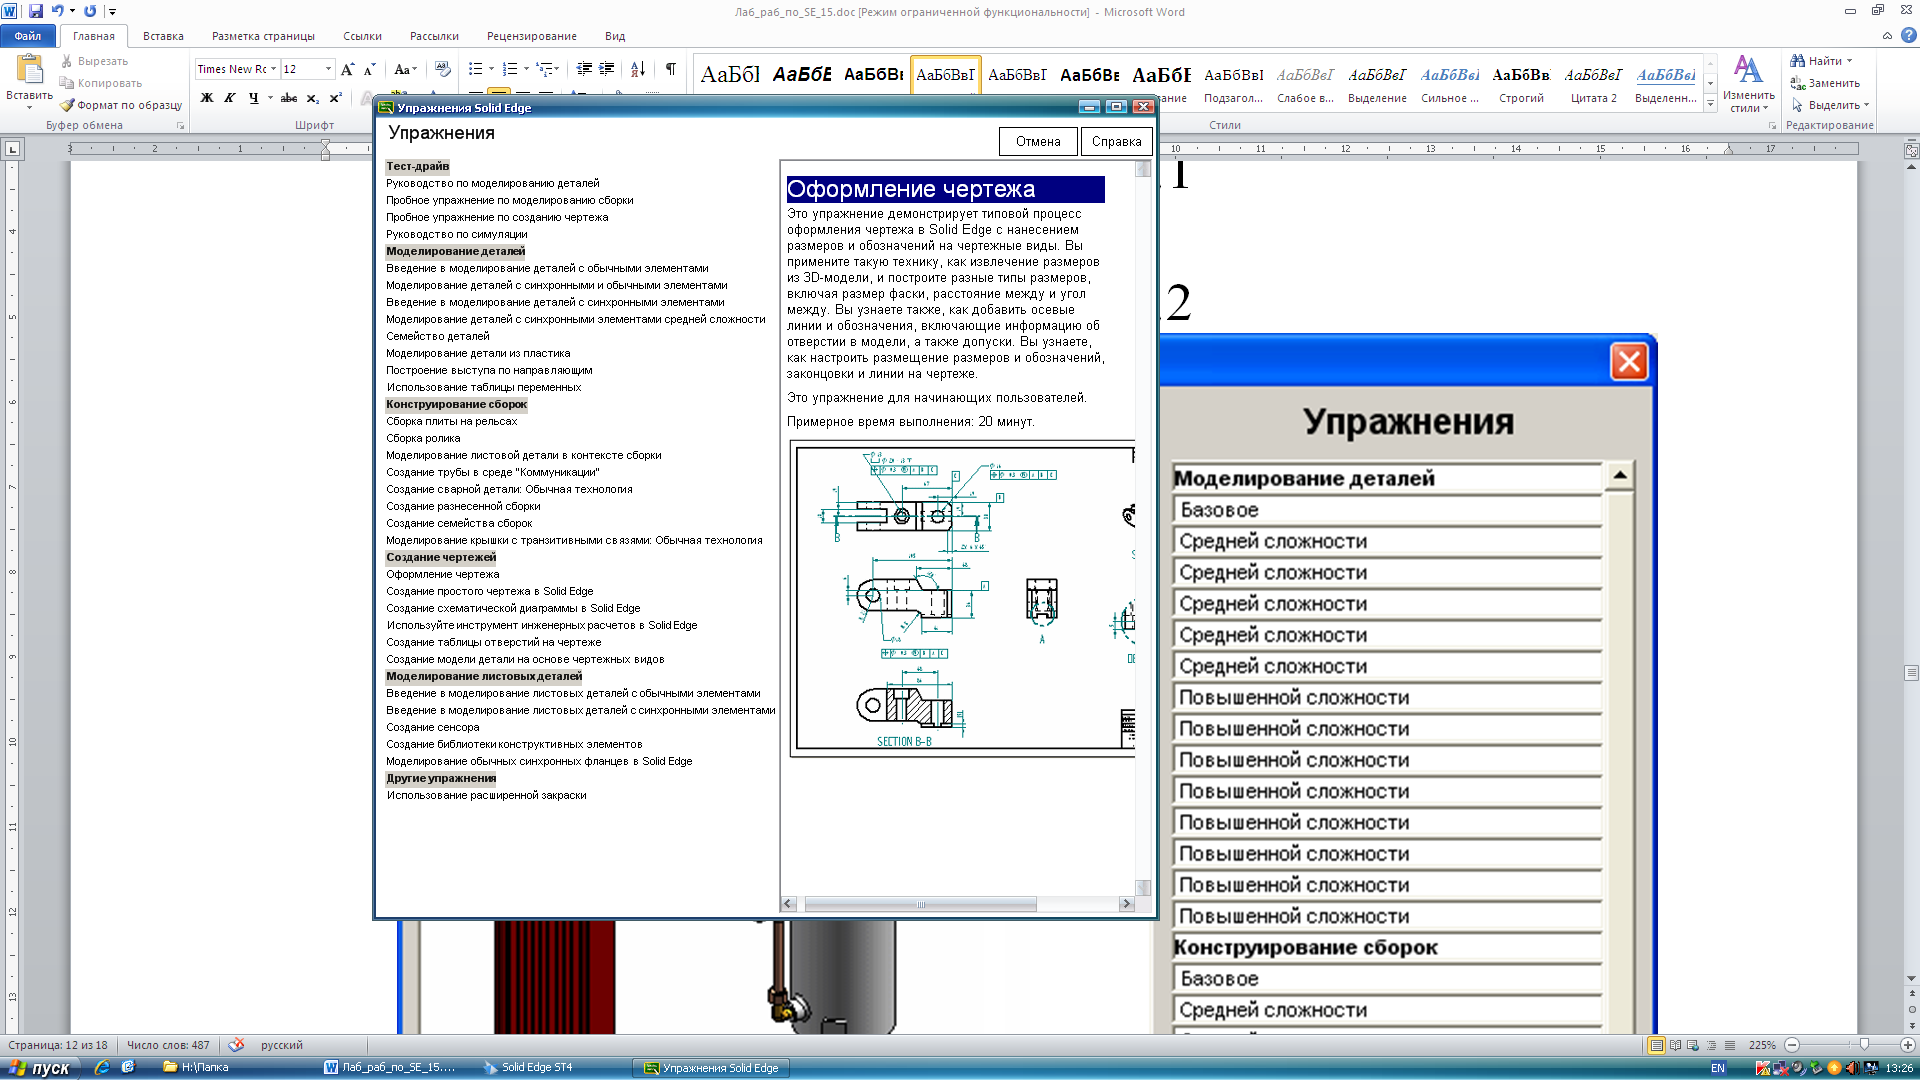Open exercise 'Сборка ролика'
Screen dimensions: 1920x1080
tap(423, 438)
